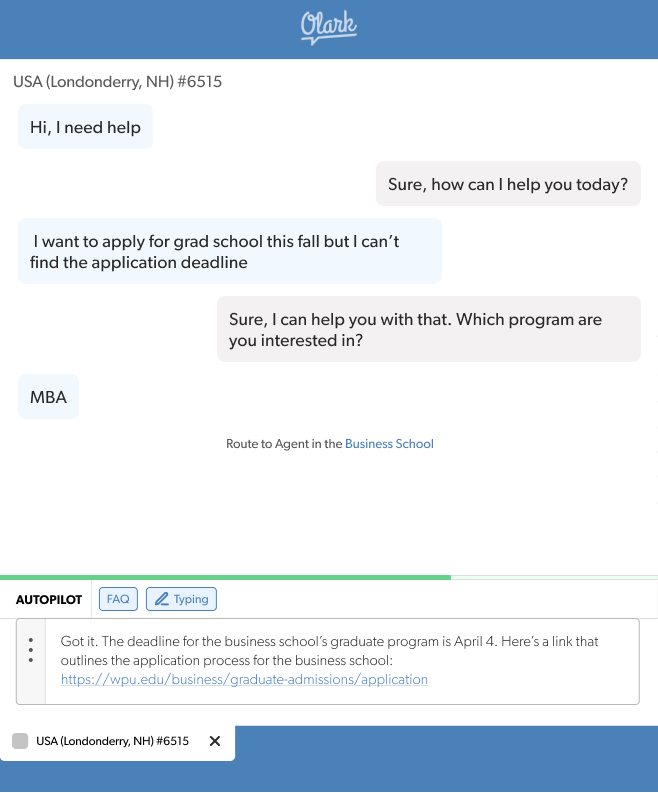Select the grad school application deadline message
The height and width of the screenshot is (793, 658).
pos(229,251)
